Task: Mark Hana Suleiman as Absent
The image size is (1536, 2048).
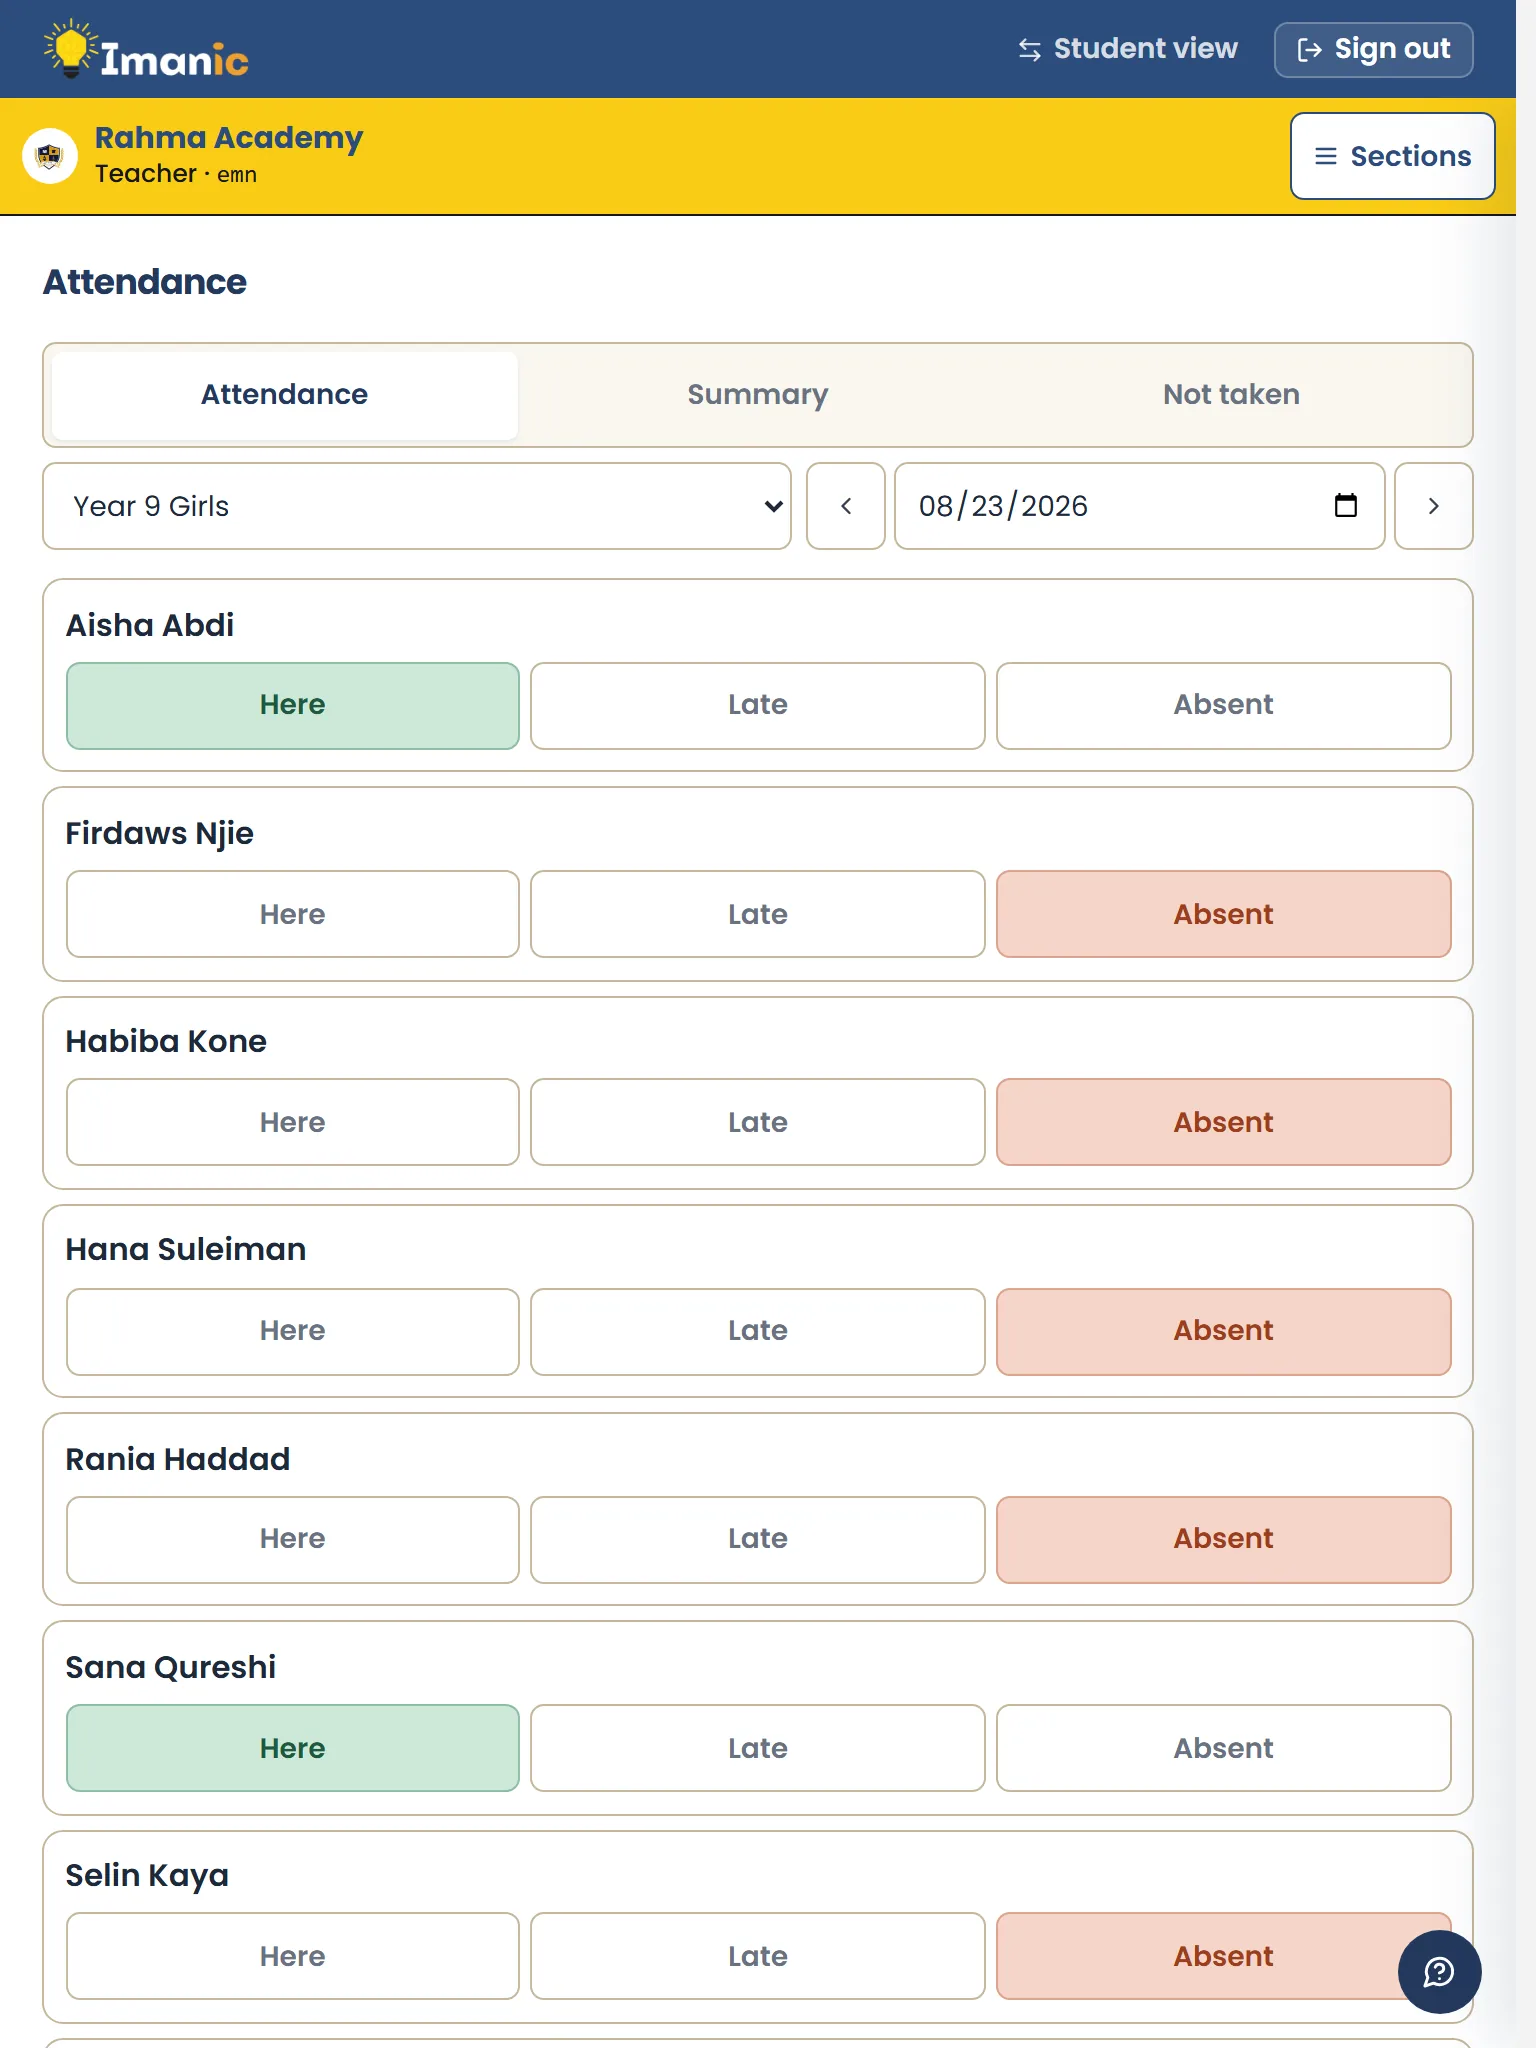Action: (1224, 1332)
